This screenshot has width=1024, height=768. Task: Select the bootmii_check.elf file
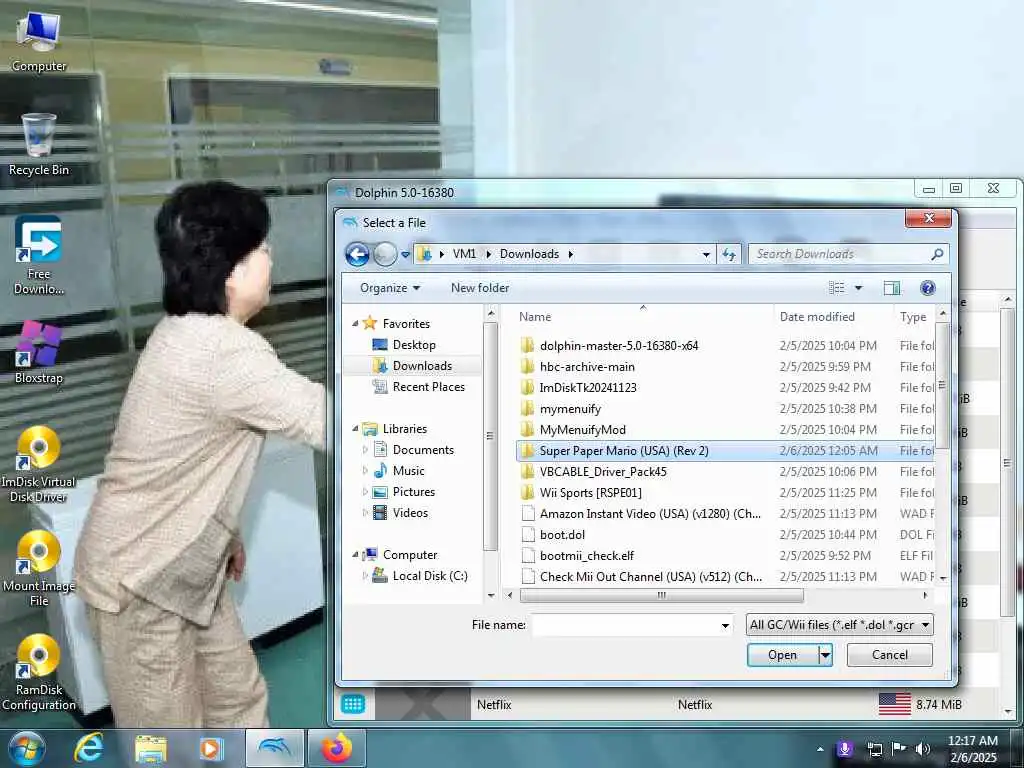[725, 556]
